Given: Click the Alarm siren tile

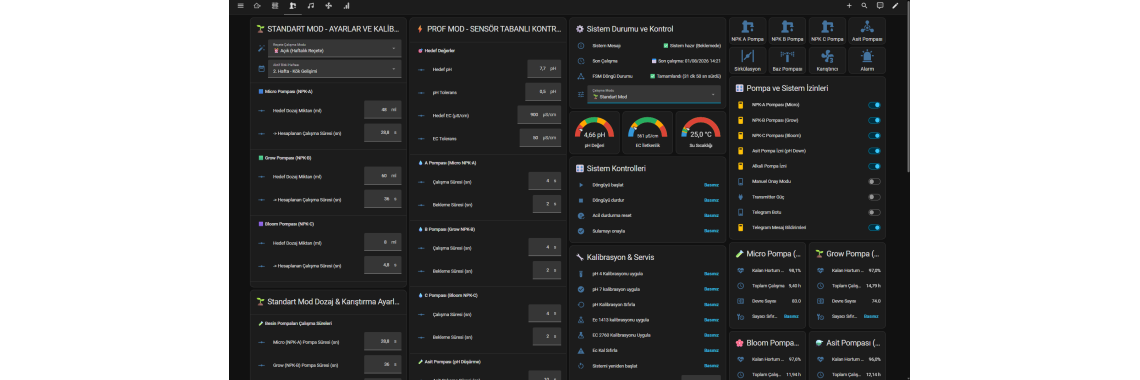Looking at the screenshot, I should [x=867, y=60].
